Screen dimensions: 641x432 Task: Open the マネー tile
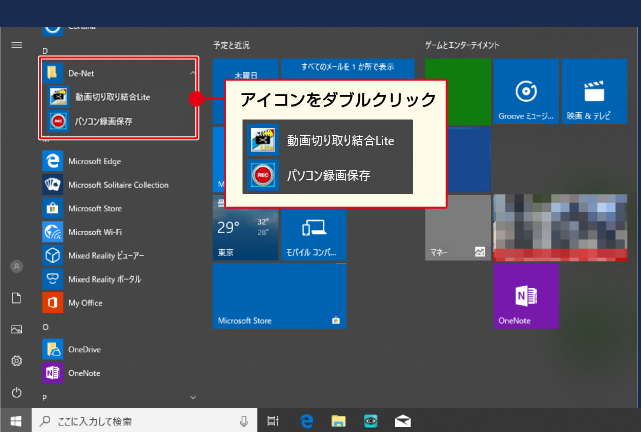point(458,228)
